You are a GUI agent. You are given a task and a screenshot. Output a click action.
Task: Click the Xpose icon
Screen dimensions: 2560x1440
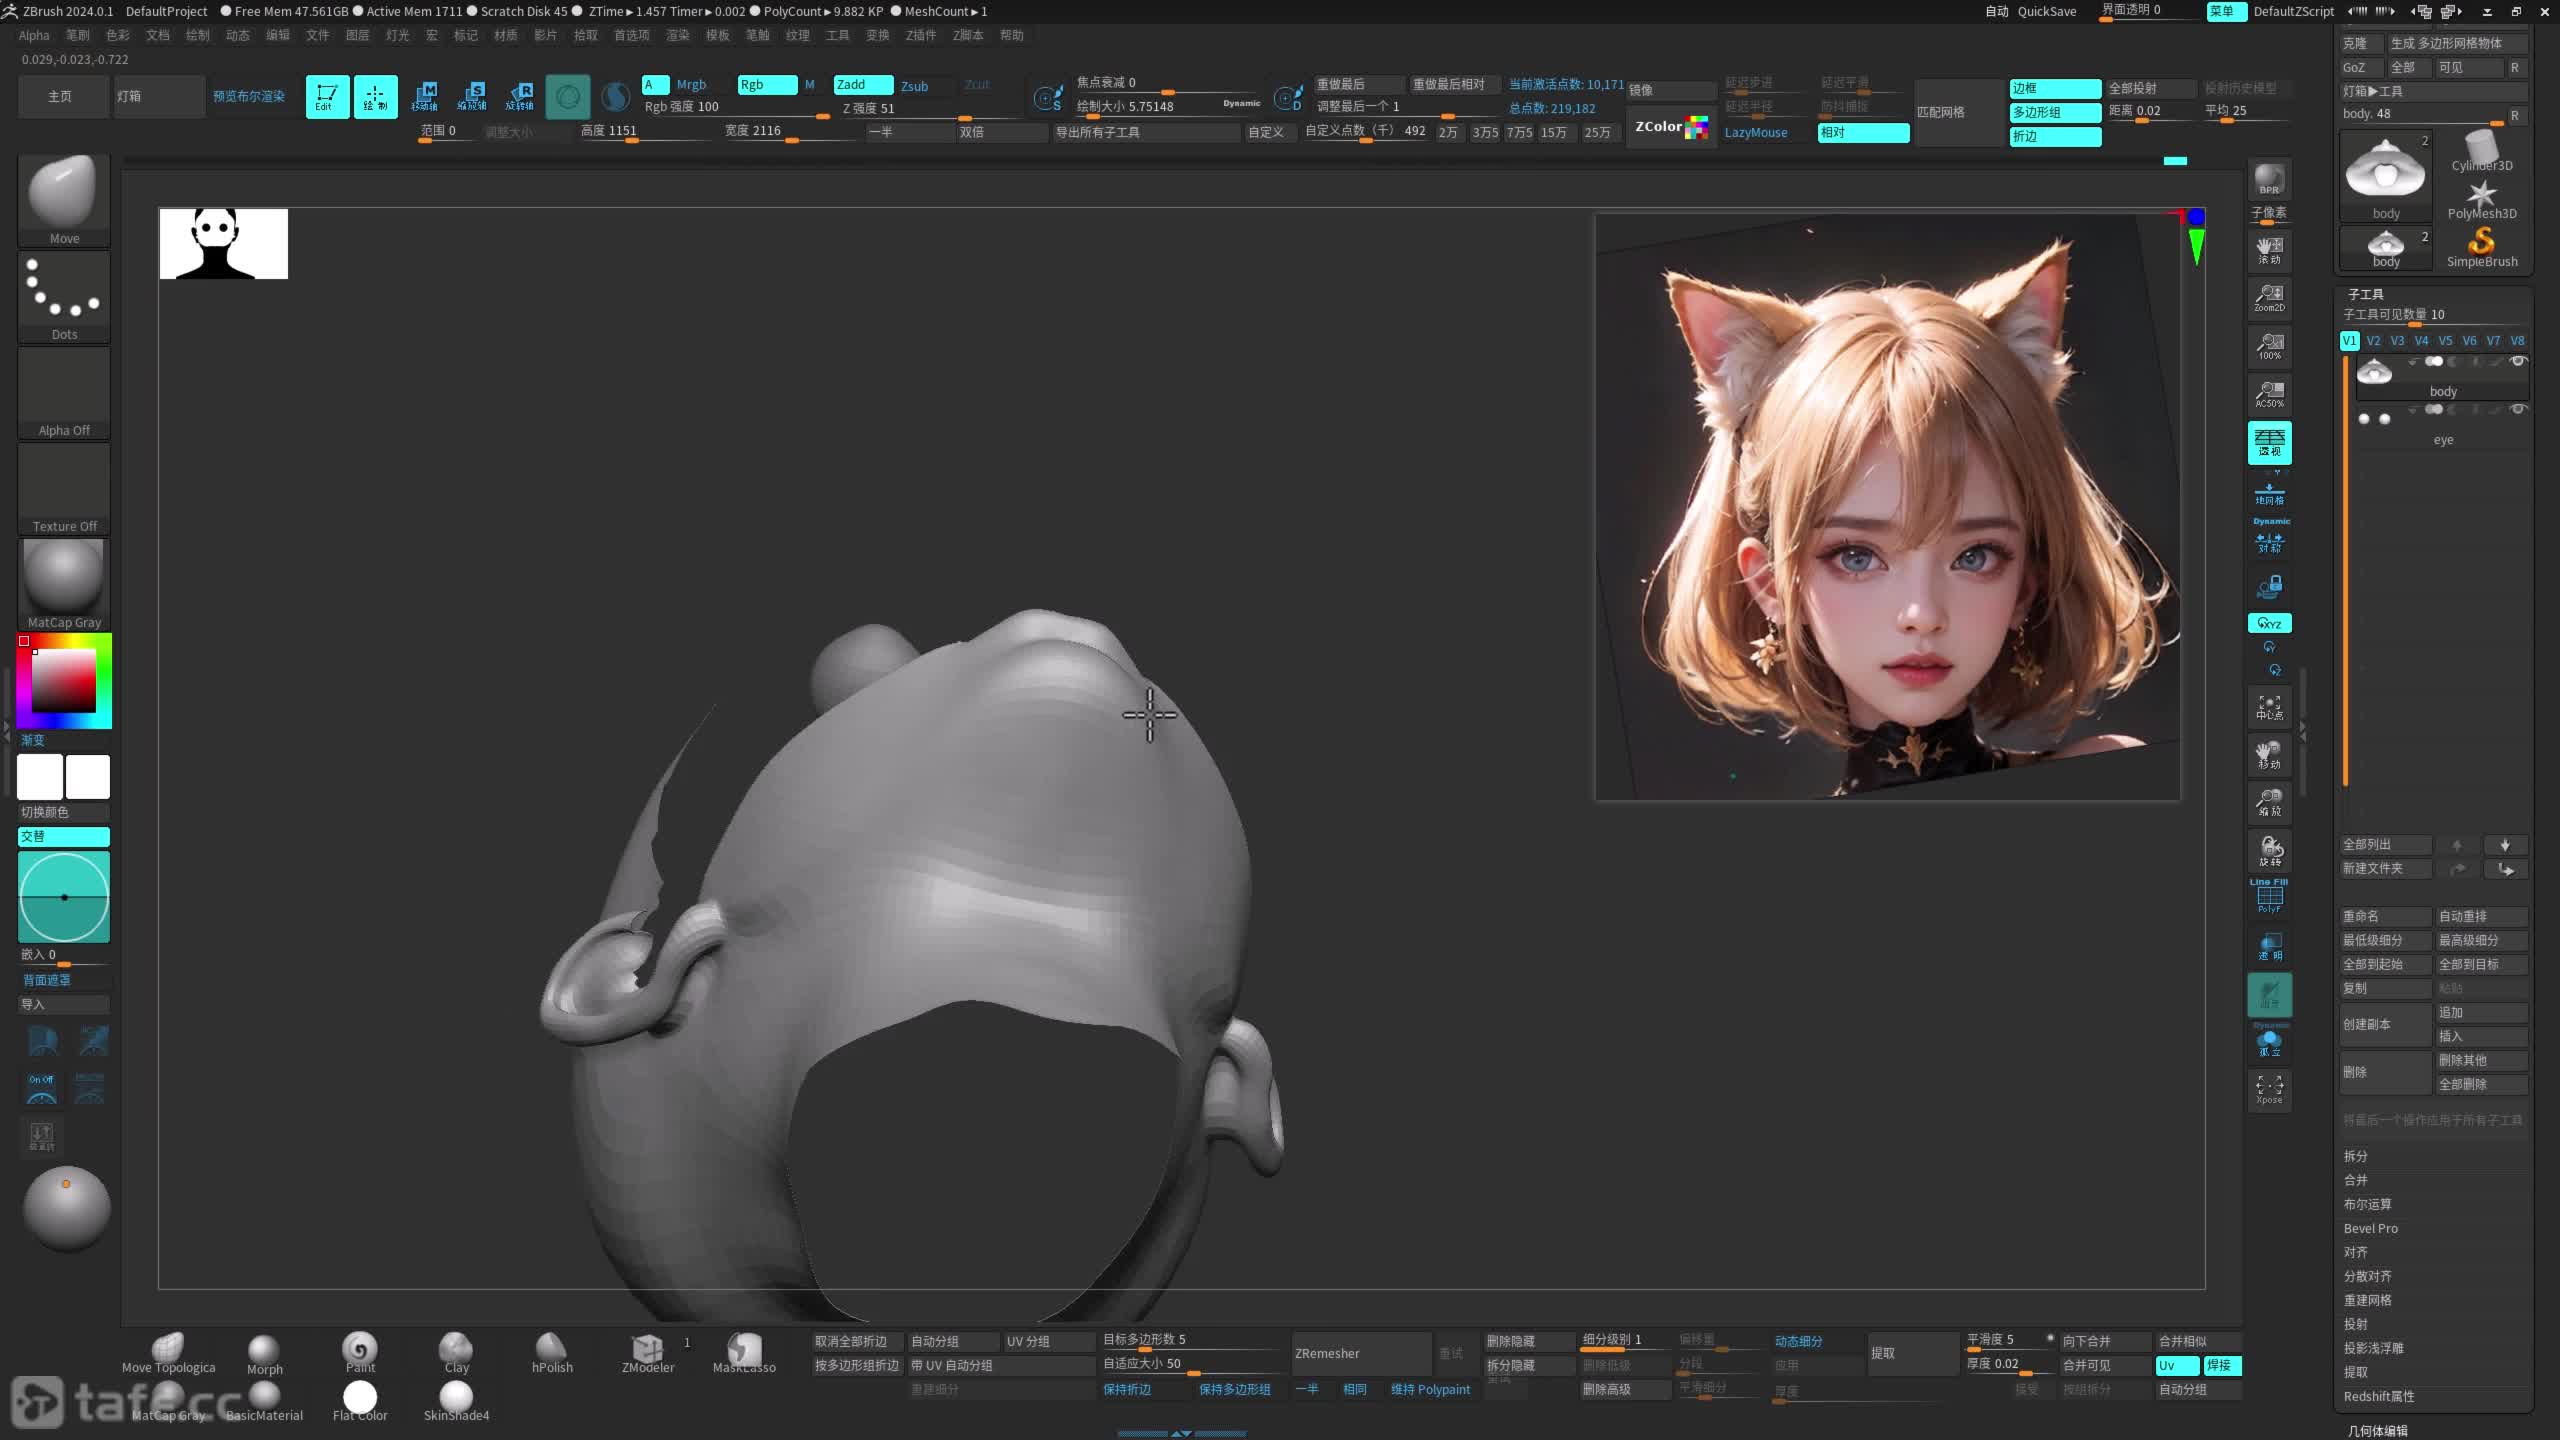pos(2269,1090)
